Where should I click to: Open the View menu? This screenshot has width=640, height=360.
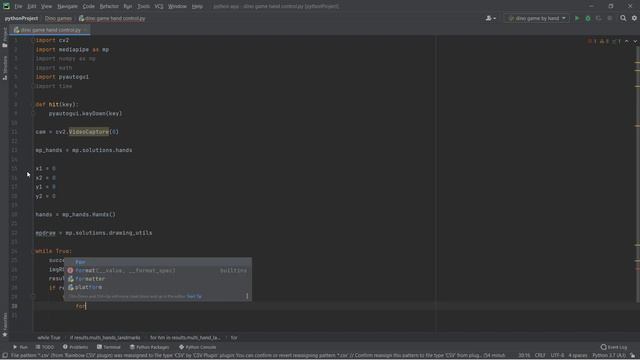coord(47,7)
